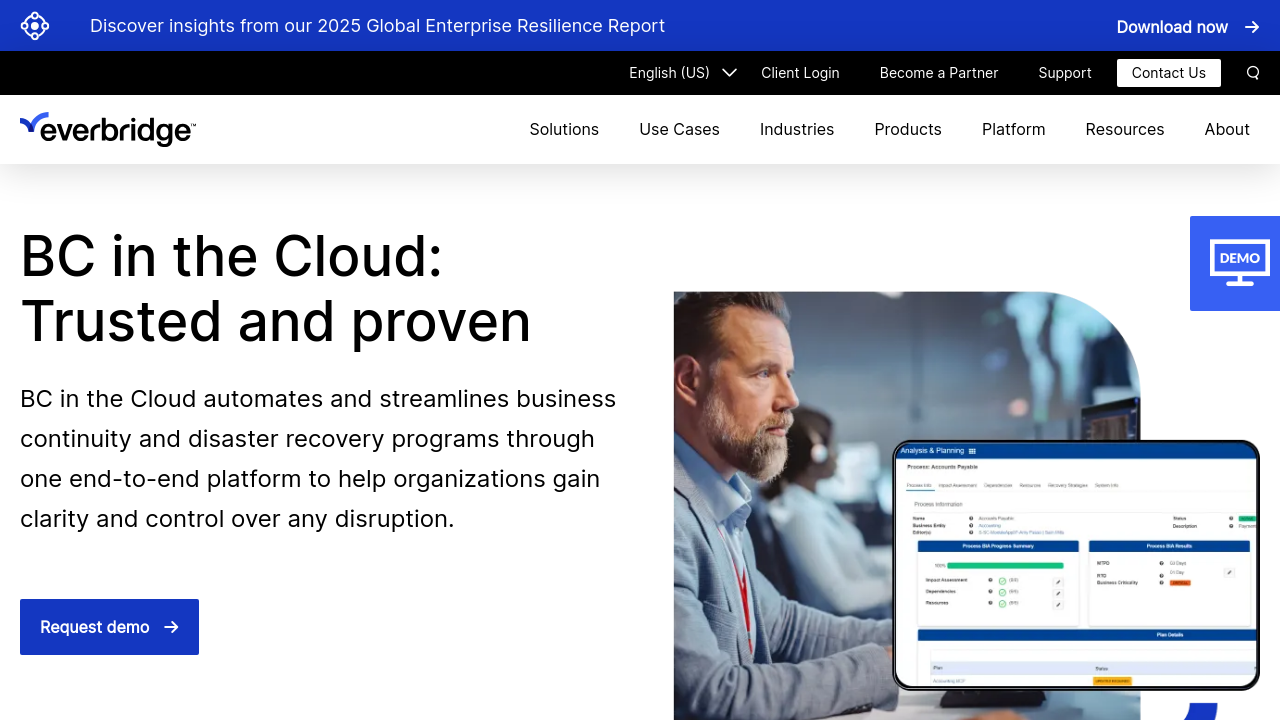
Task: Follow the Become a Partner link
Action: point(938,73)
